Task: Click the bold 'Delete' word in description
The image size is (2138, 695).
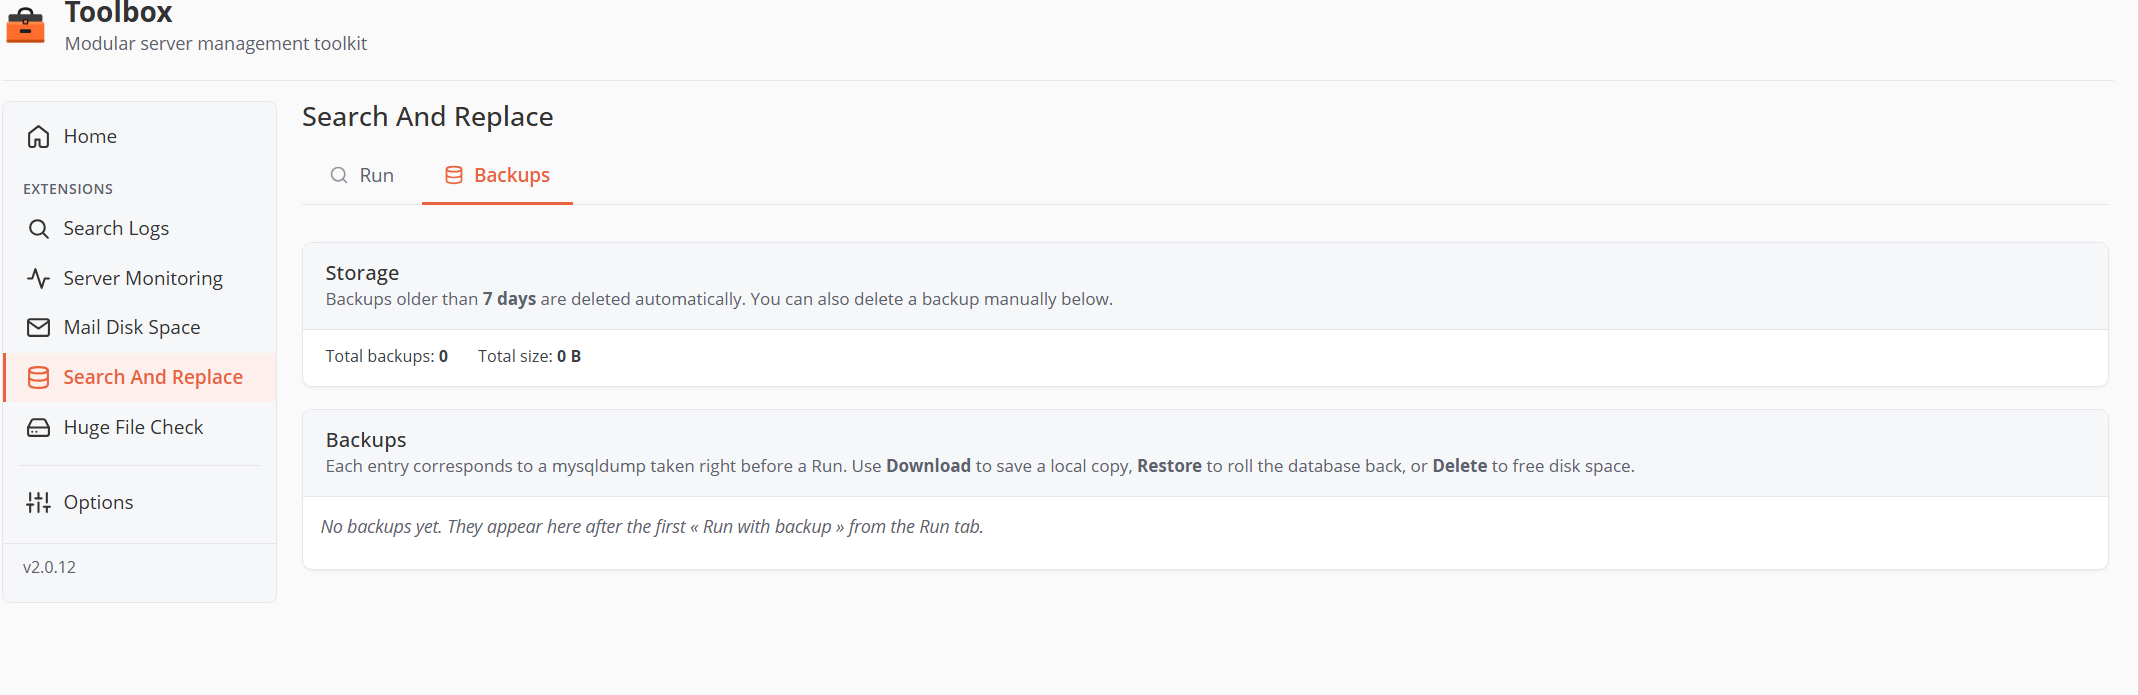Action: click(1460, 466)
